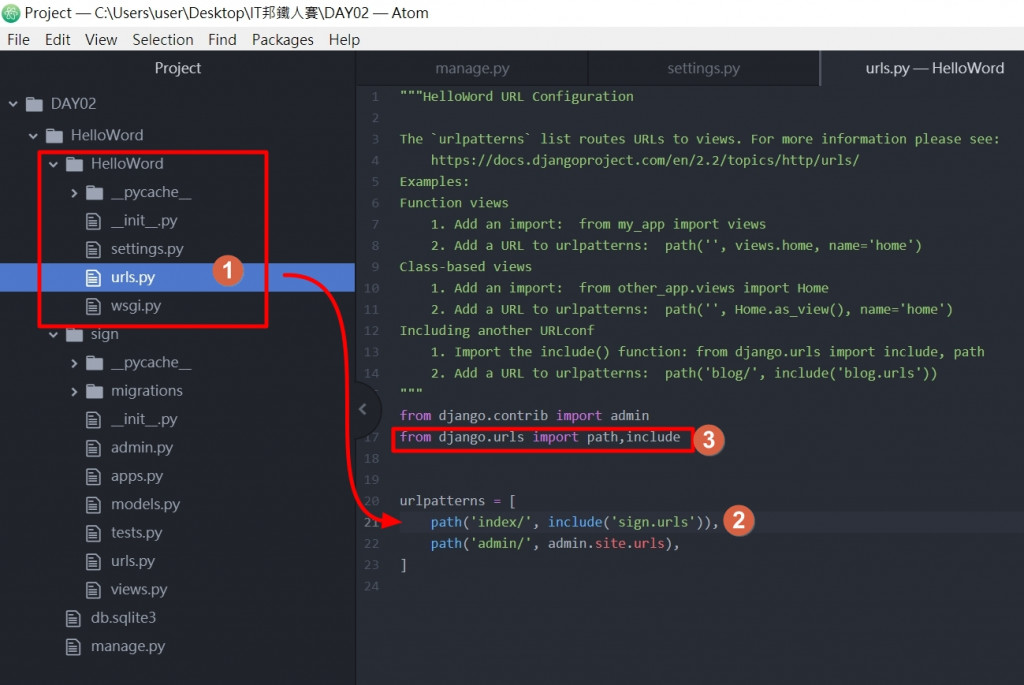
Task: Open settings.py in the tree
Action: (x=147, y=249)
